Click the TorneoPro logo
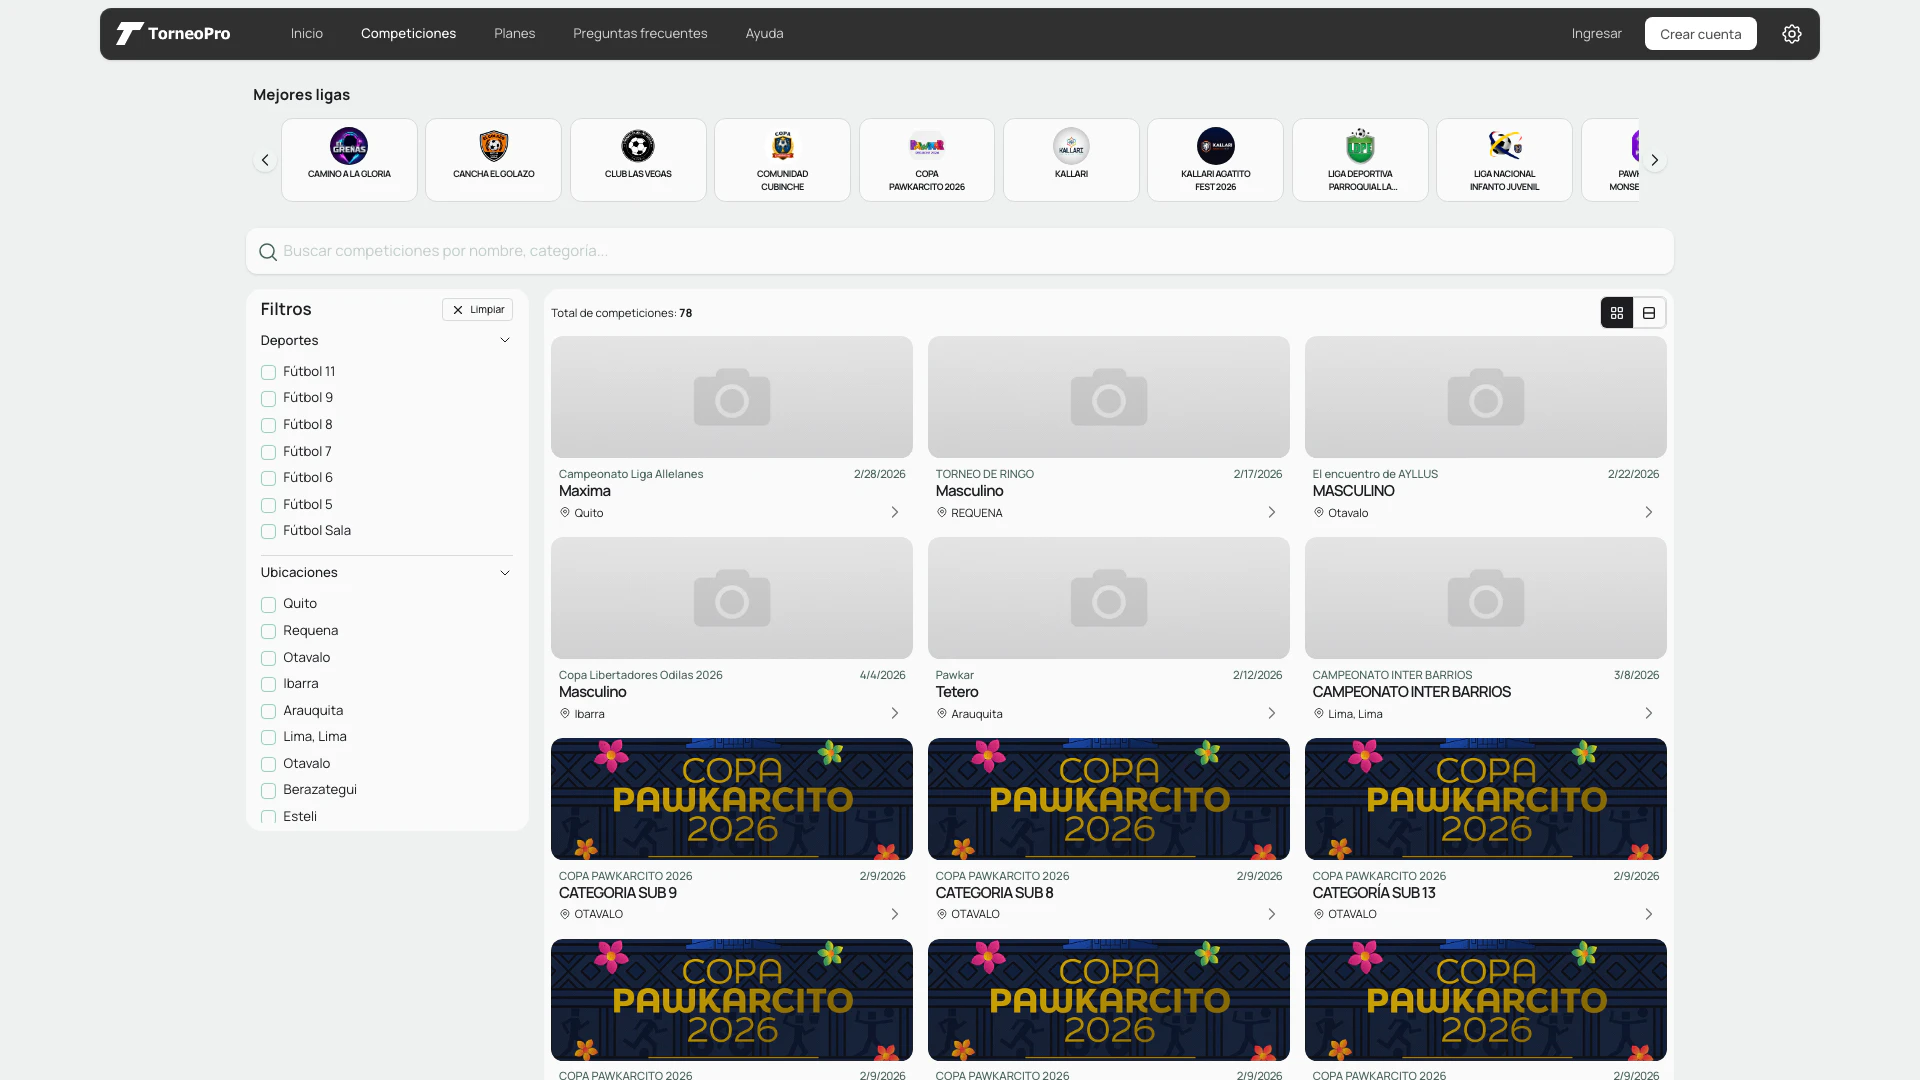 pos(173,34)
